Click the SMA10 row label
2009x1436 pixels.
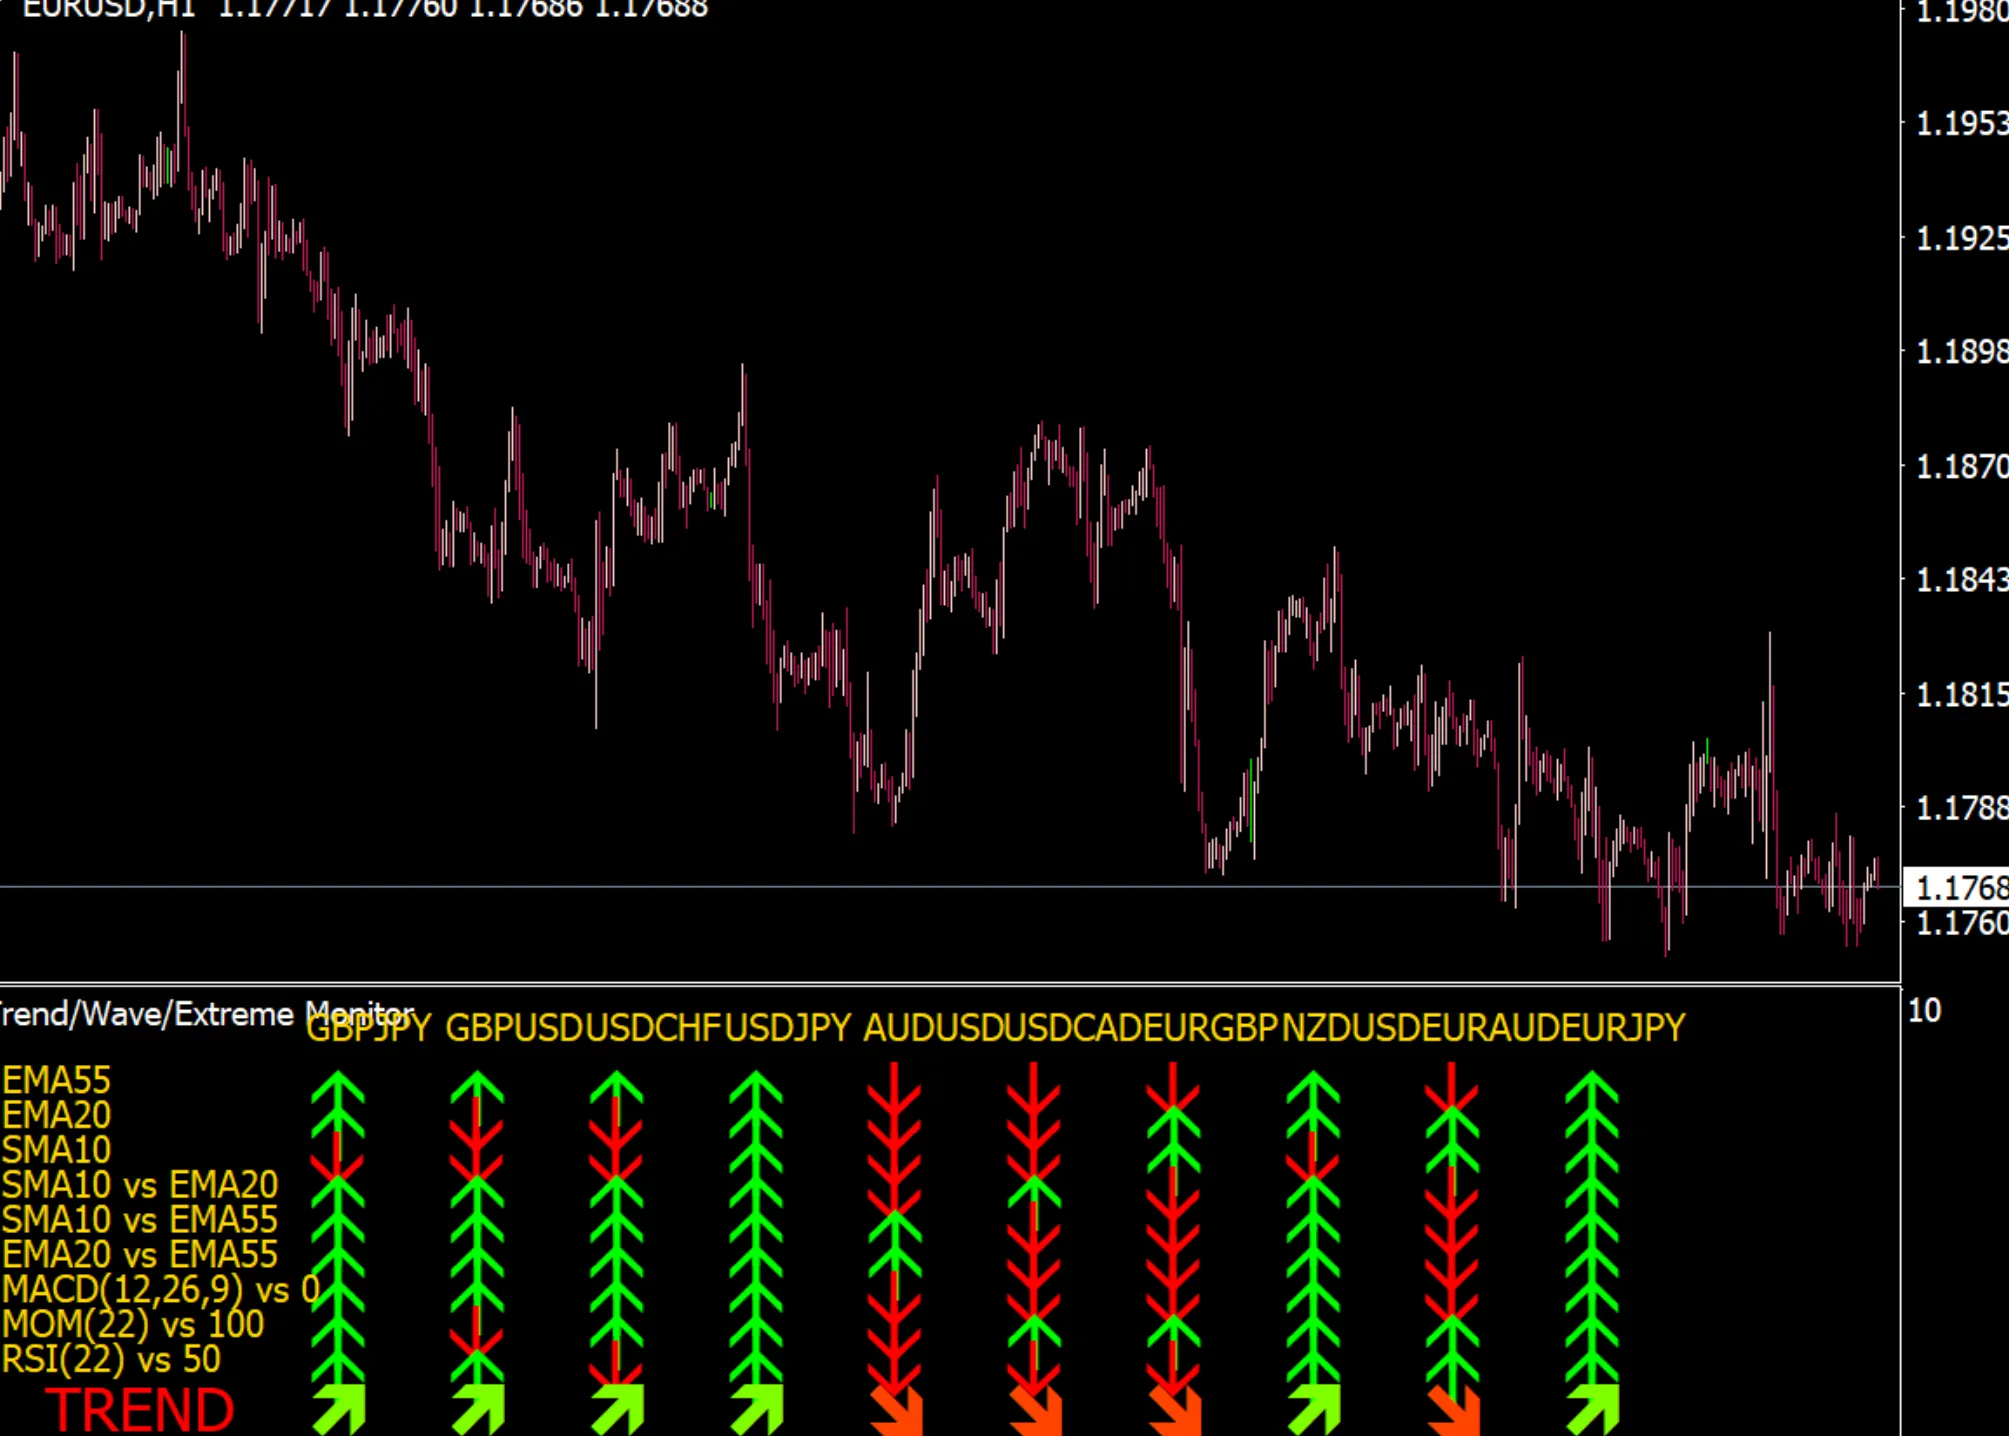click(56, 1150)
